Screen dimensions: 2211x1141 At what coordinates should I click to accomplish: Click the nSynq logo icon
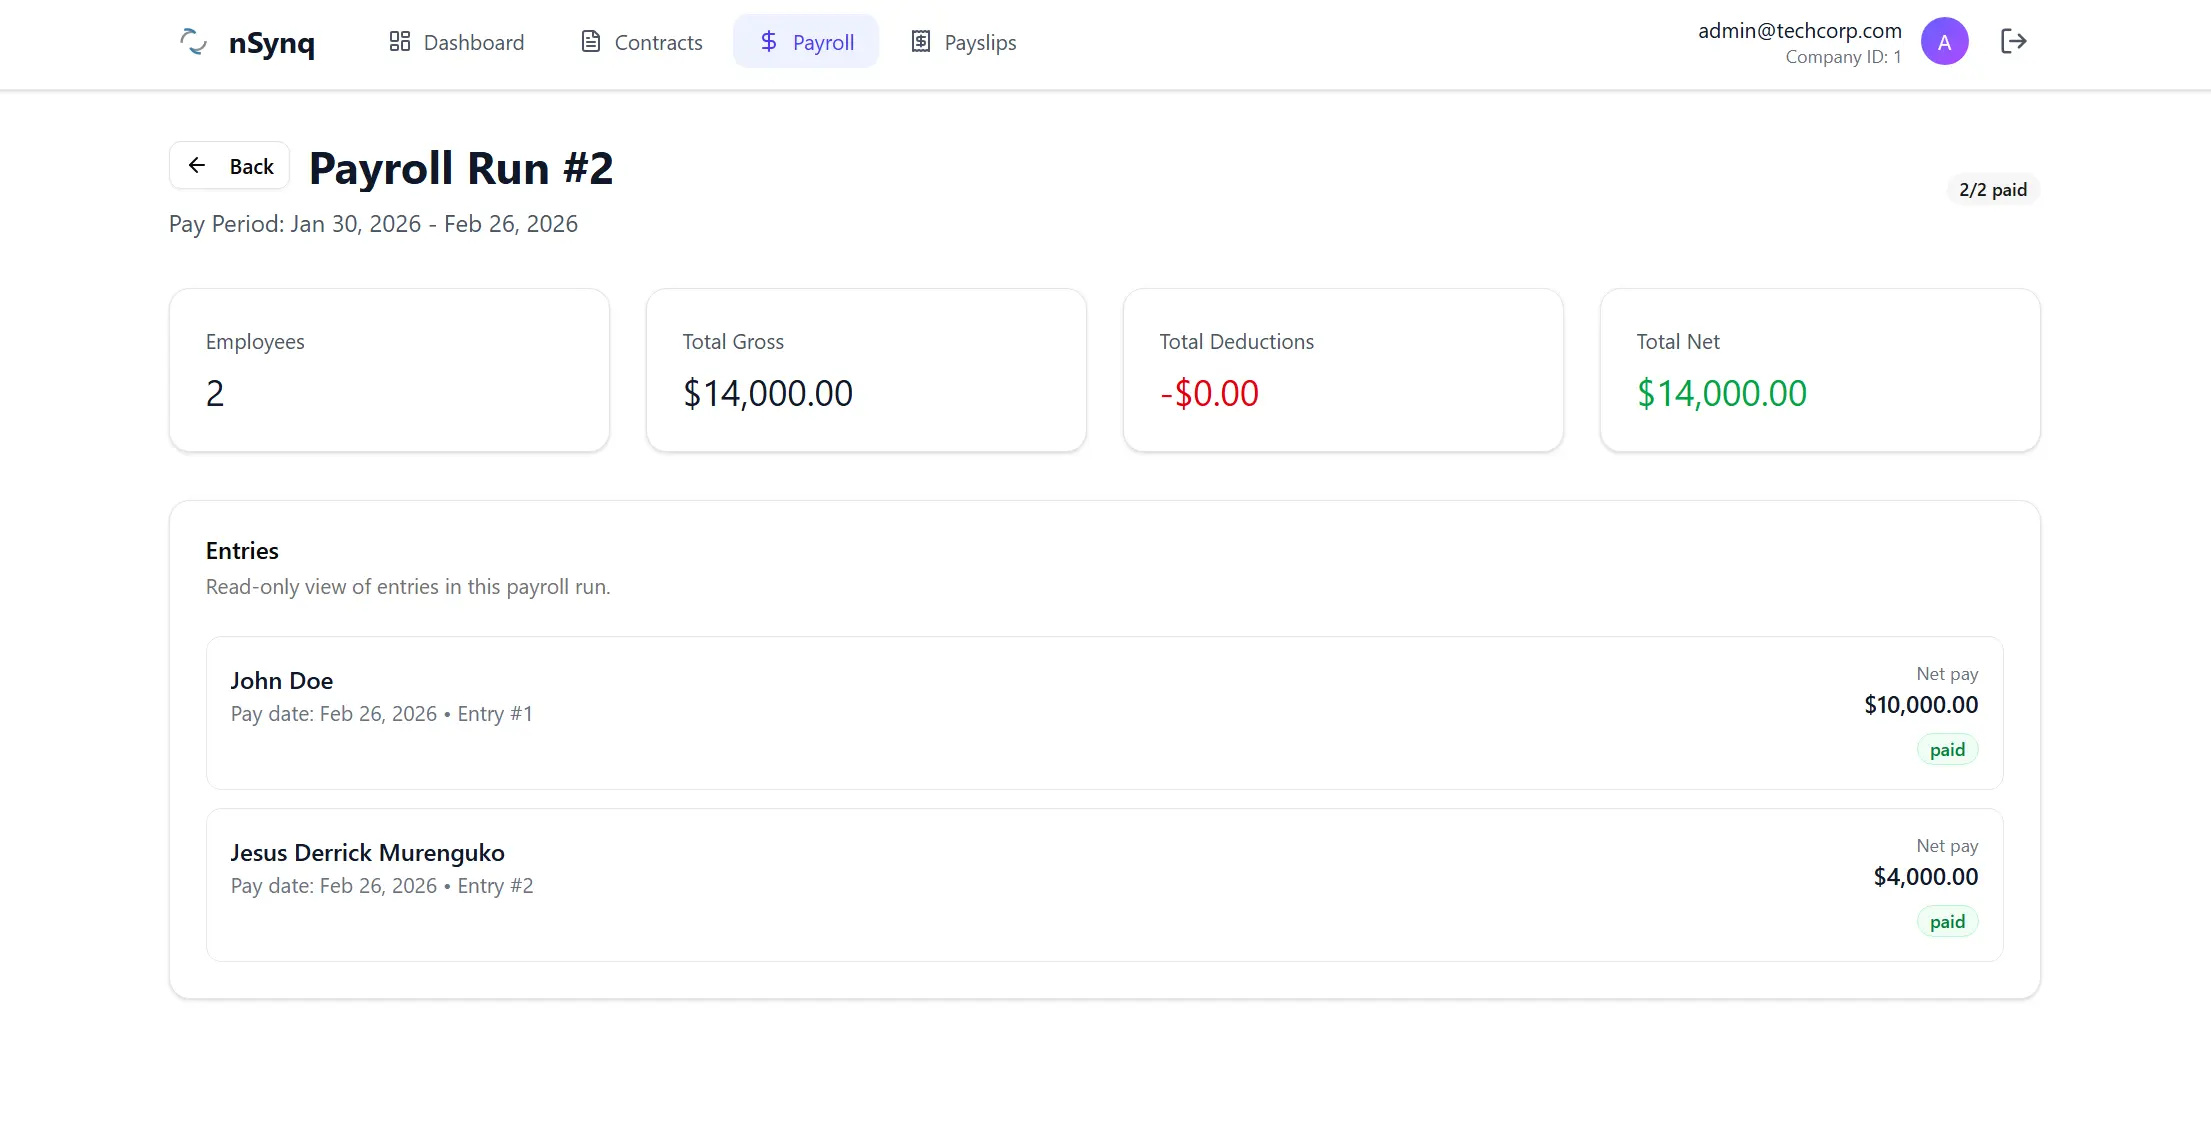point(193,42)
